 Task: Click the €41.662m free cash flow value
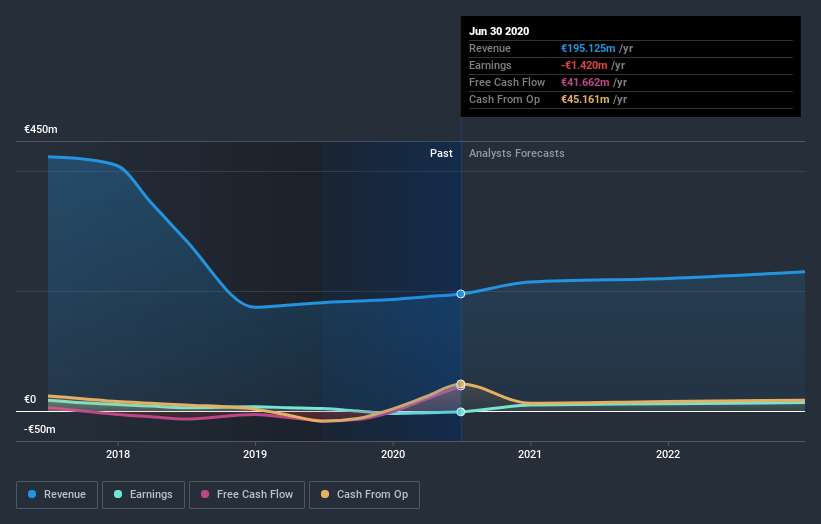585,82
